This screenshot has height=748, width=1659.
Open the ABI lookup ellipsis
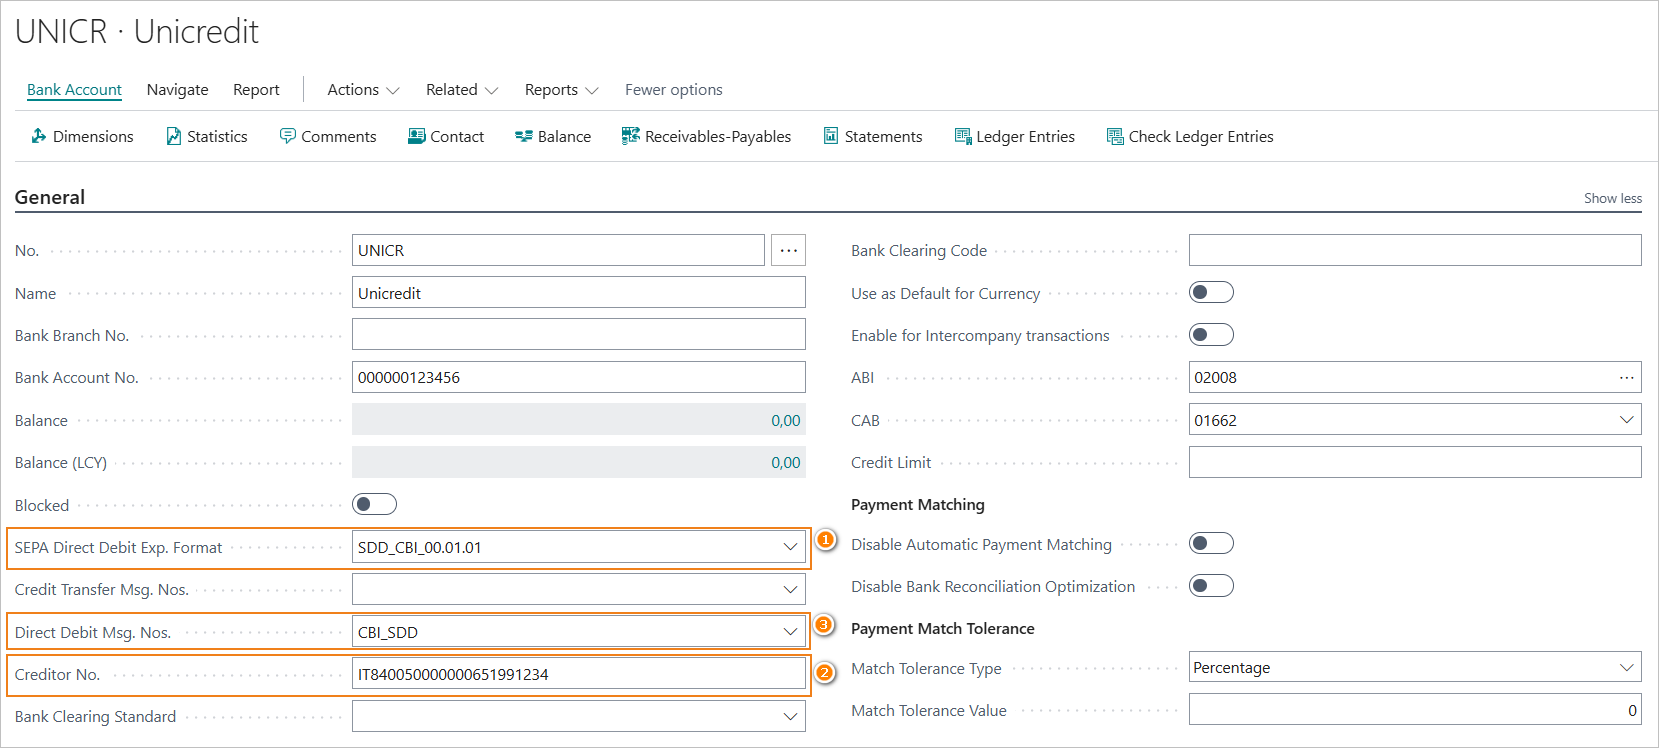[1627, 378]
